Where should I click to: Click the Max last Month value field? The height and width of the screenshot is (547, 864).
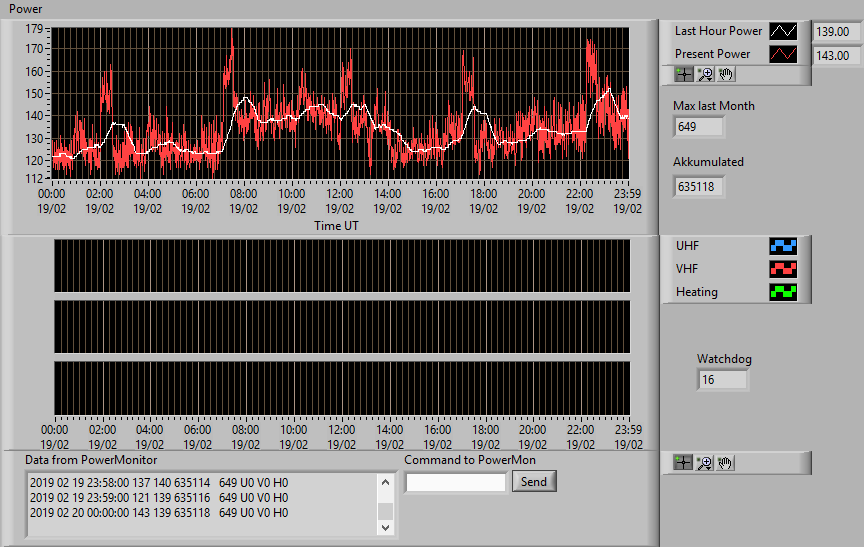click(698, 127)
